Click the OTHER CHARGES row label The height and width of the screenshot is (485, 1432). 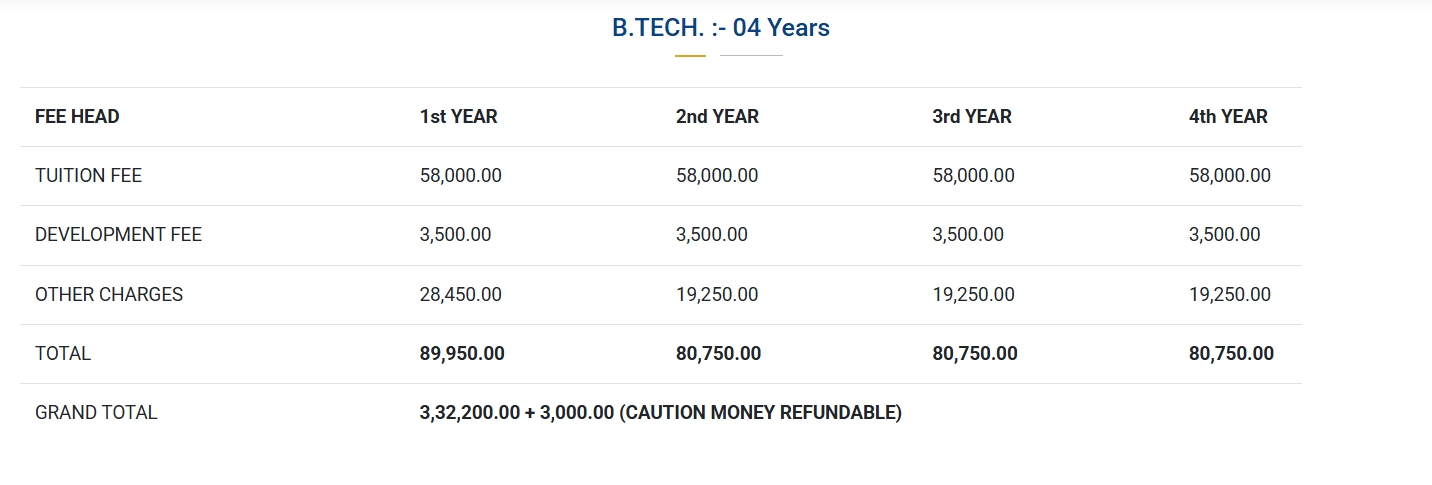point(109,295)
